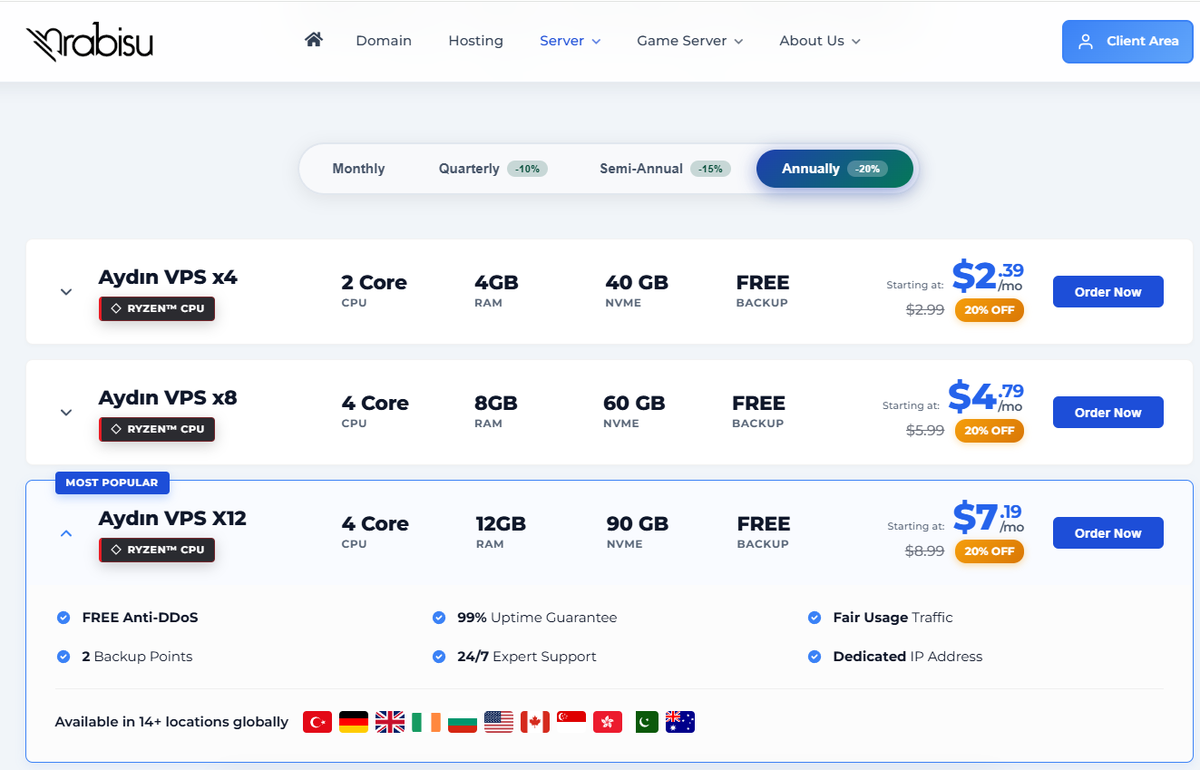Select the Semi-Annual -15% billing period
The width and height of the screenshot is (1200, 770).
tap(665, 169)
